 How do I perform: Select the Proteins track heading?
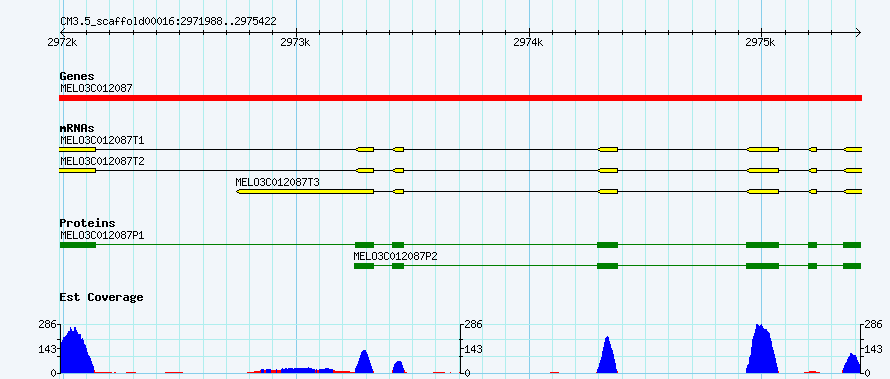click(87, 224)
